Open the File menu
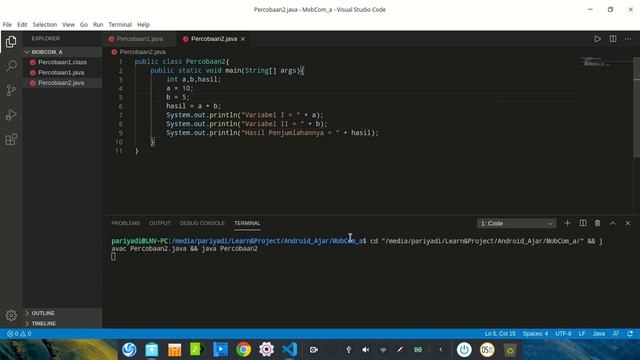Viewport: 640px width, 360px height. point(7,24)
